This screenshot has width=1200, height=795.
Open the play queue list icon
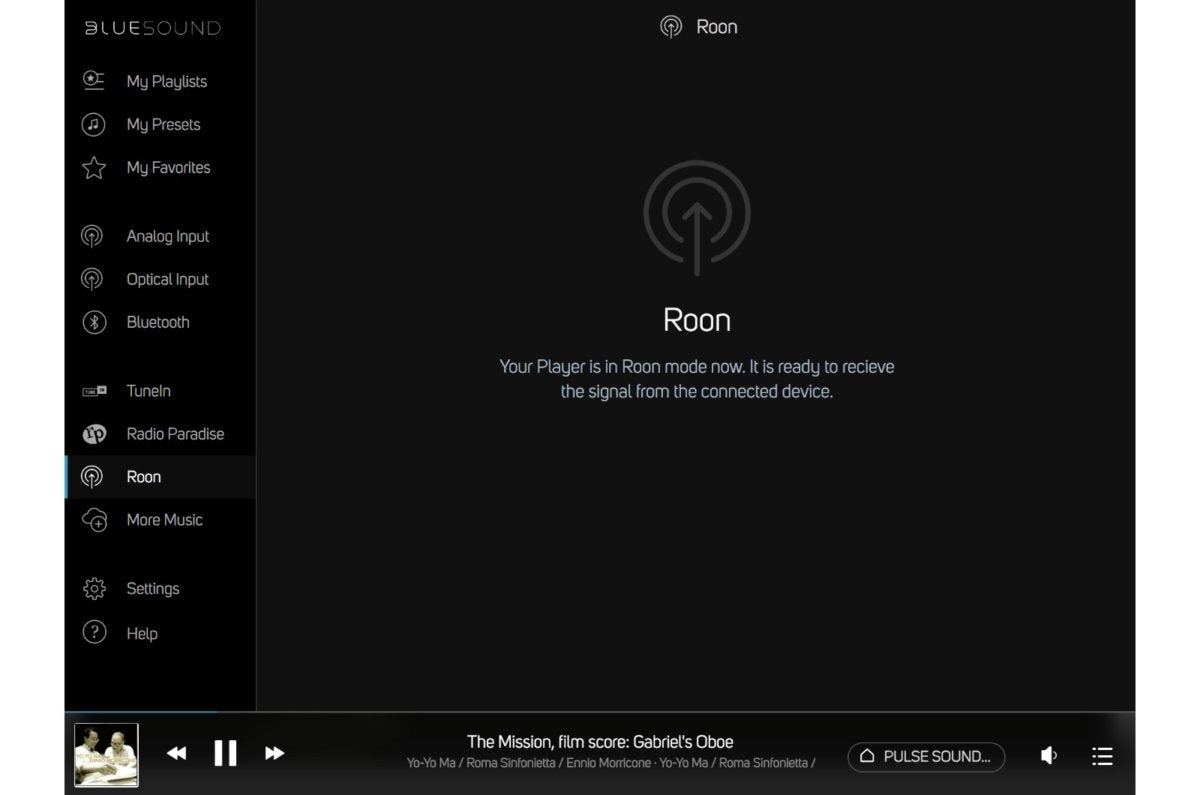point(1102,756)
